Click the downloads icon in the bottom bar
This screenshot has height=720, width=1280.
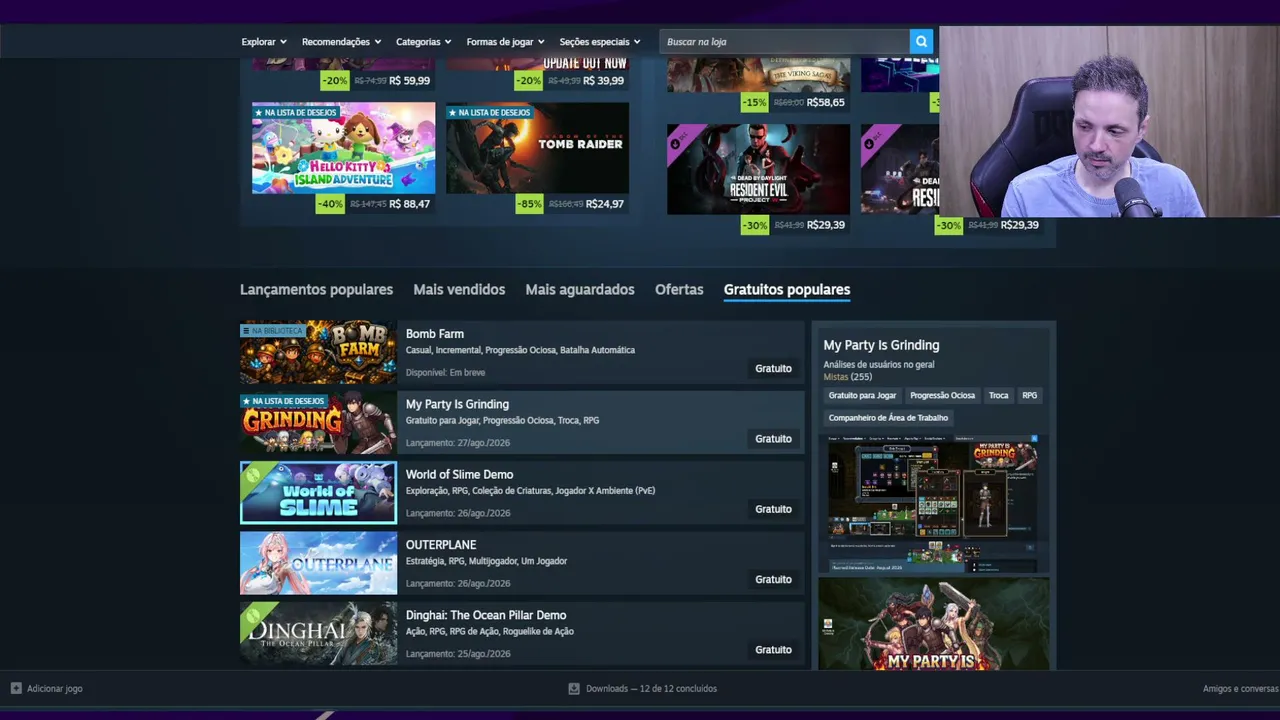click(x=574, y=688)
